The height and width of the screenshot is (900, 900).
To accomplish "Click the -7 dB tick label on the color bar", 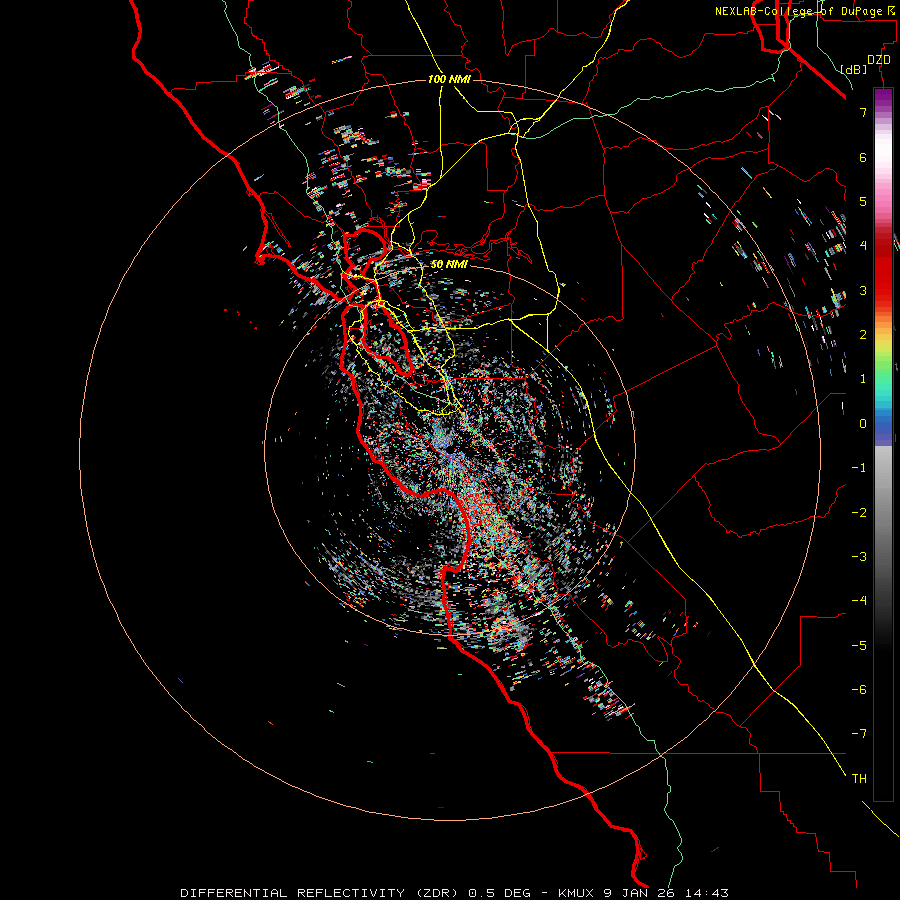I will click(x=859, y=734).
